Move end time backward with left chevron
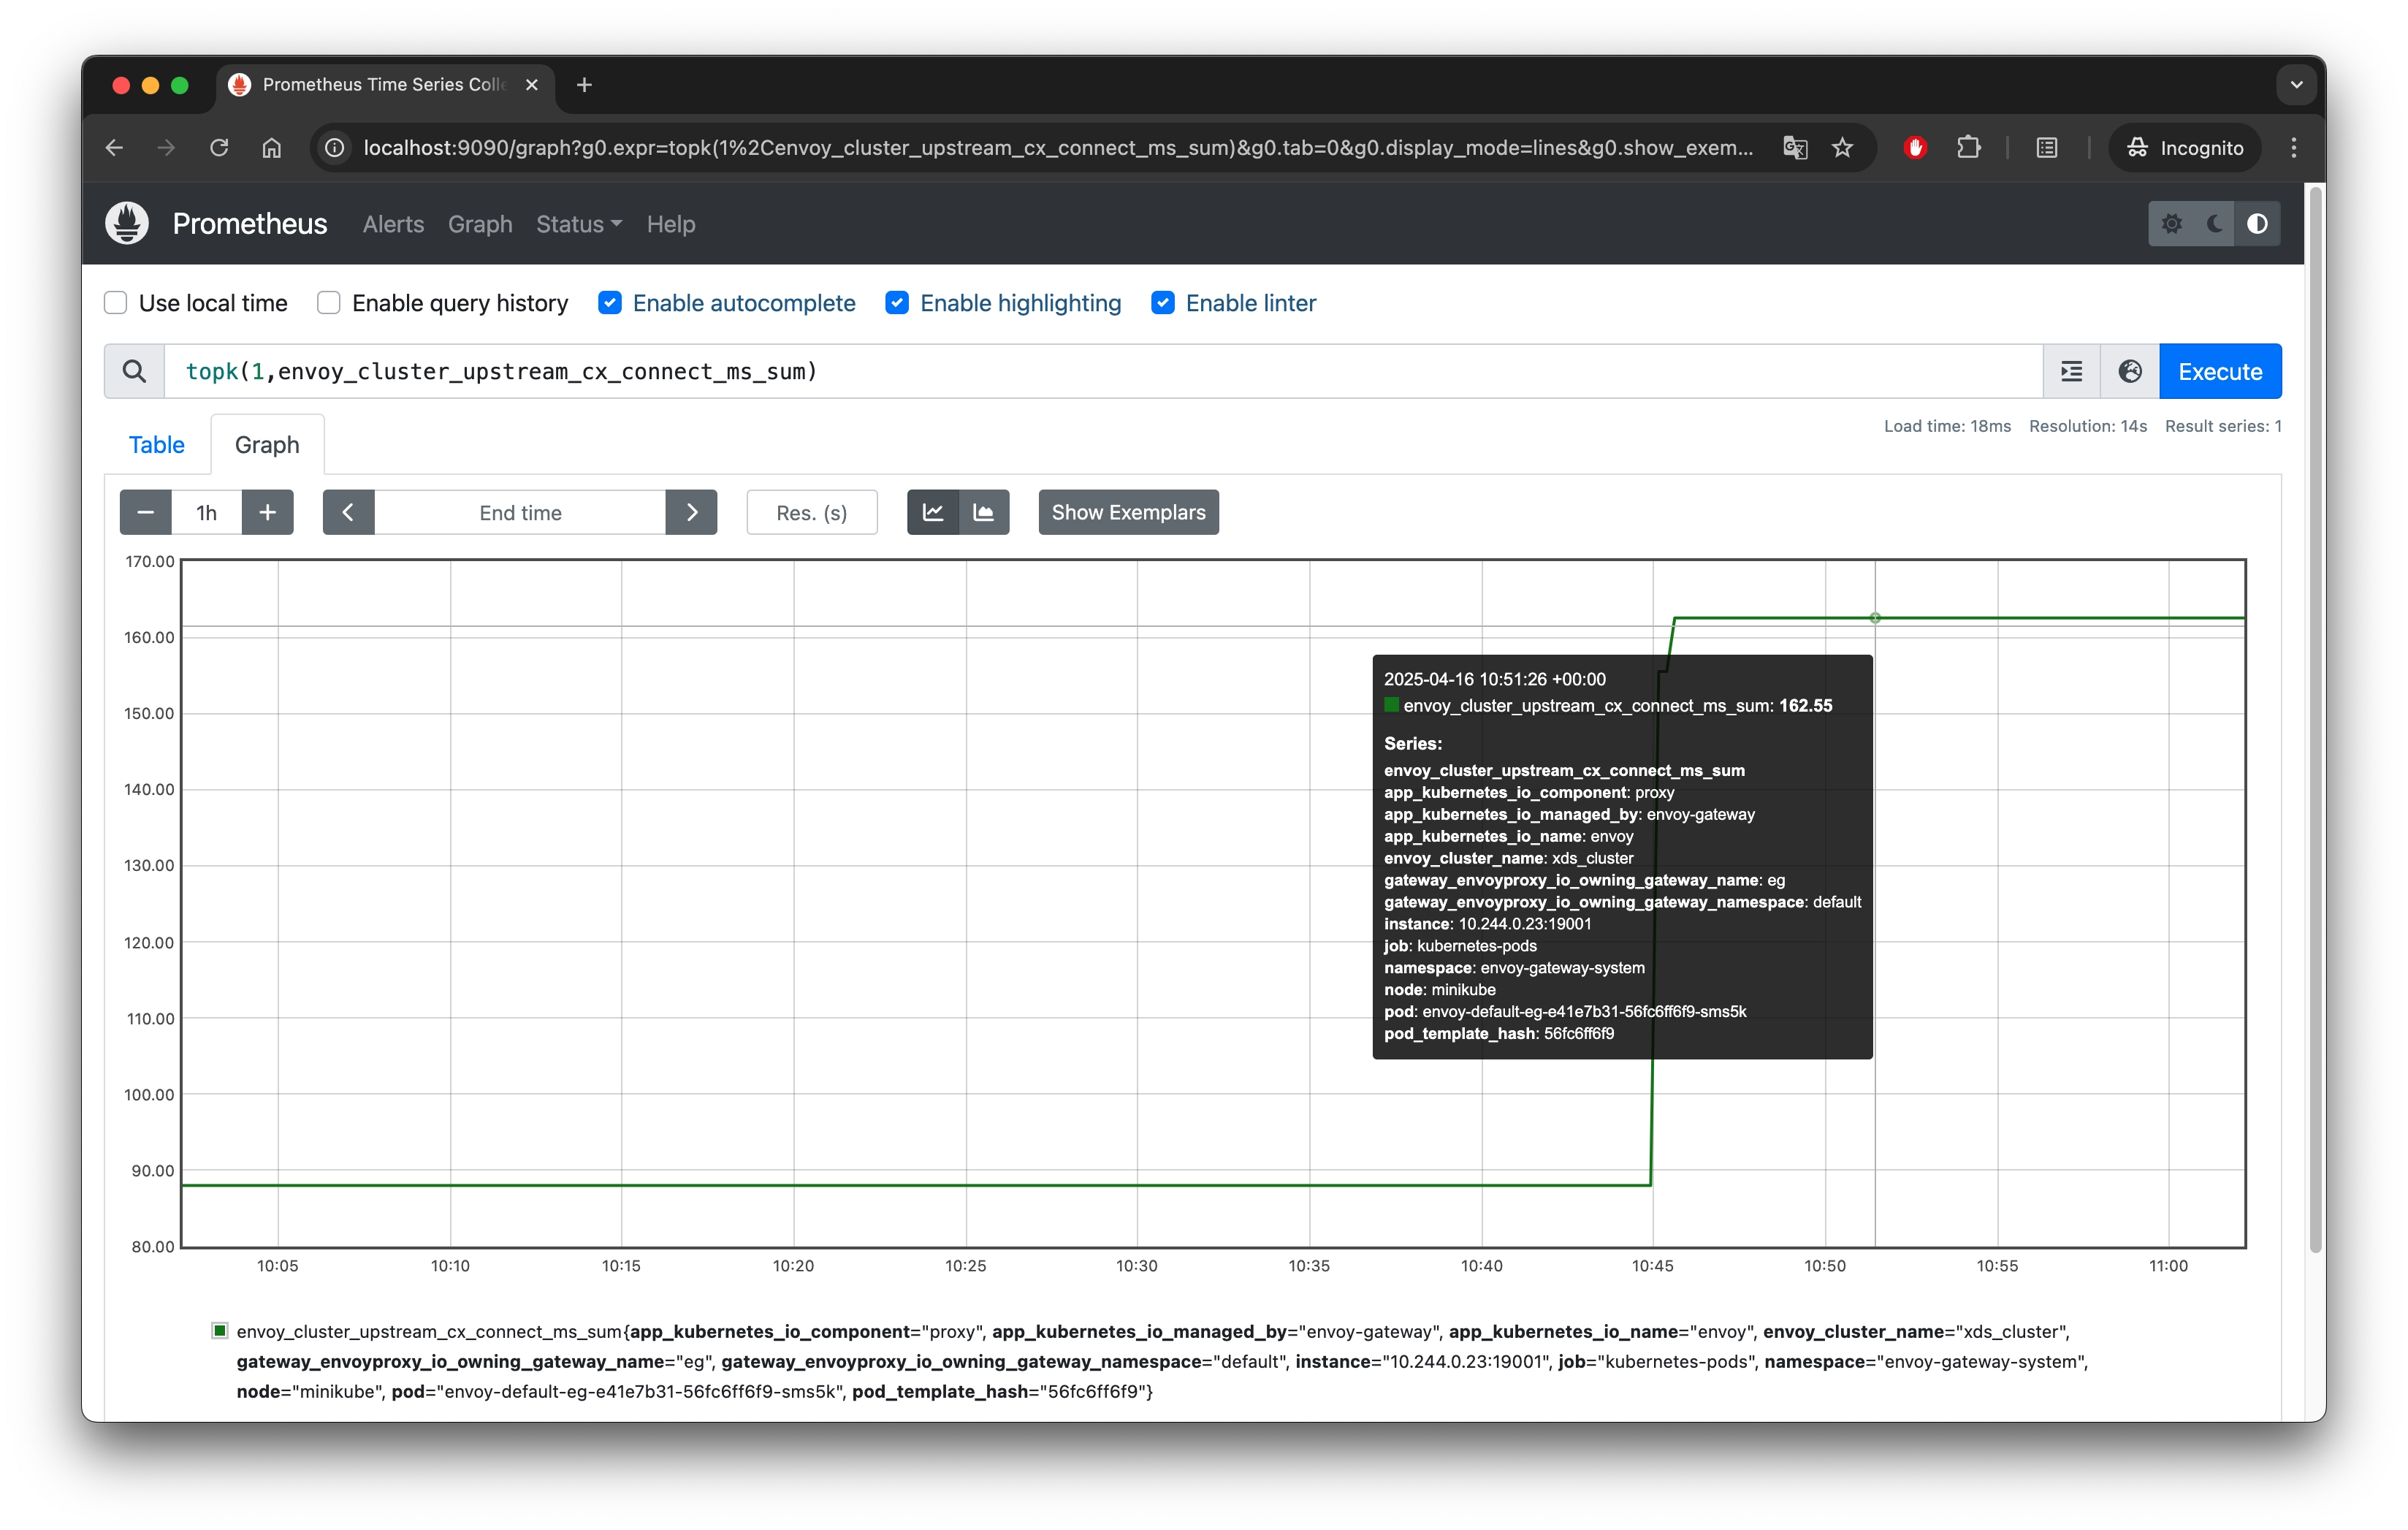The height and width of the screenshot is (1530, 2408). [x=348, y=512]
